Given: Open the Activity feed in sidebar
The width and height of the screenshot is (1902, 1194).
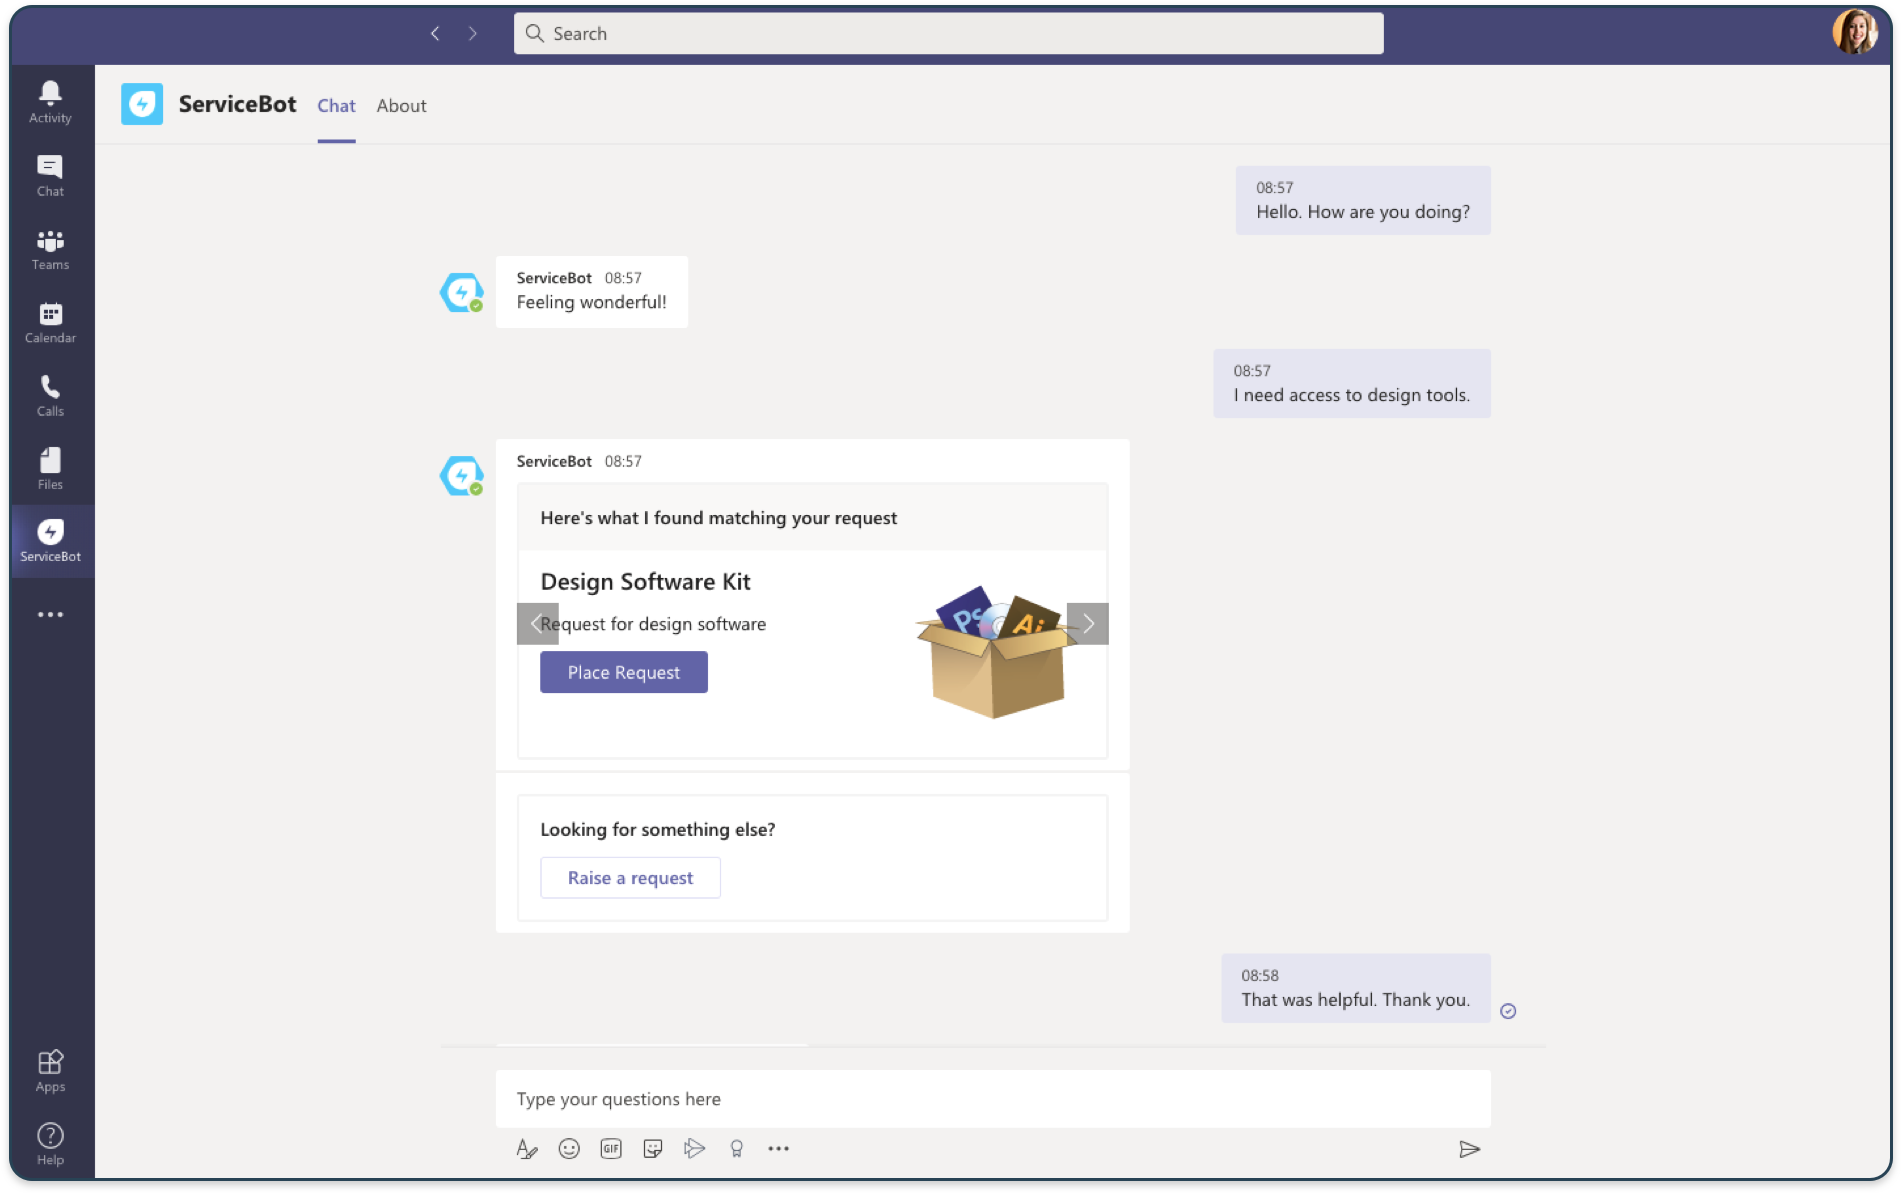Looking at the screenshot, I should click(x=50, y=102).
